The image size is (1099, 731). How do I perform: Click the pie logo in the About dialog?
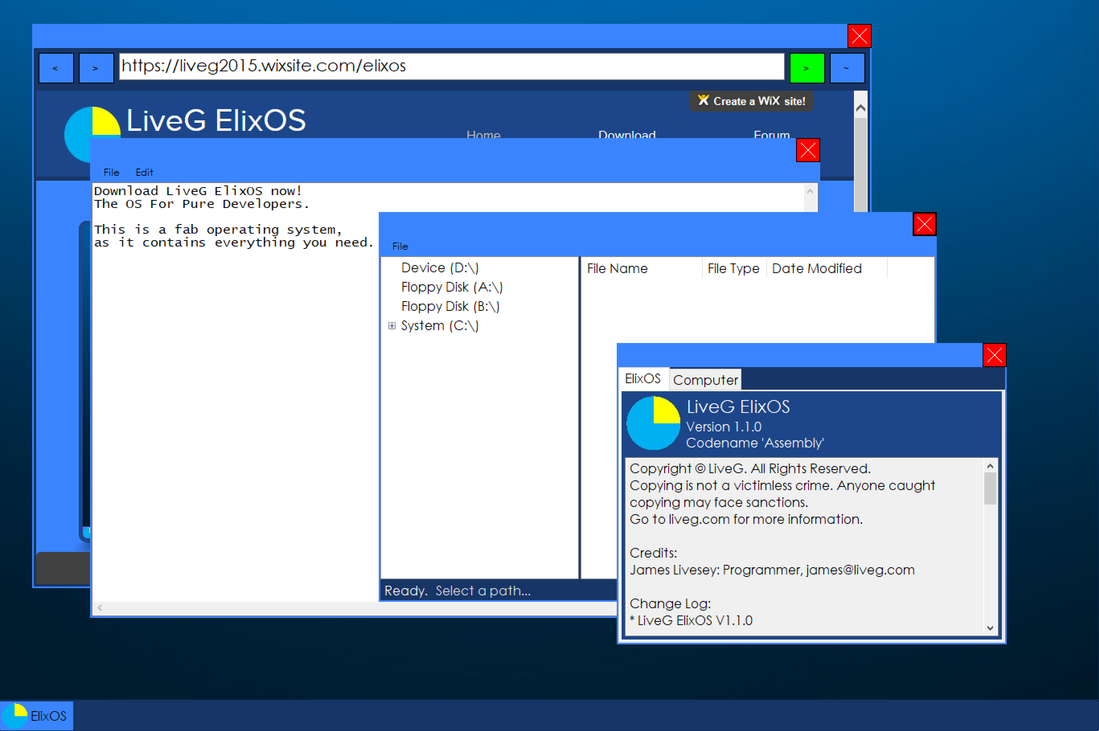(x=653, y=423)
